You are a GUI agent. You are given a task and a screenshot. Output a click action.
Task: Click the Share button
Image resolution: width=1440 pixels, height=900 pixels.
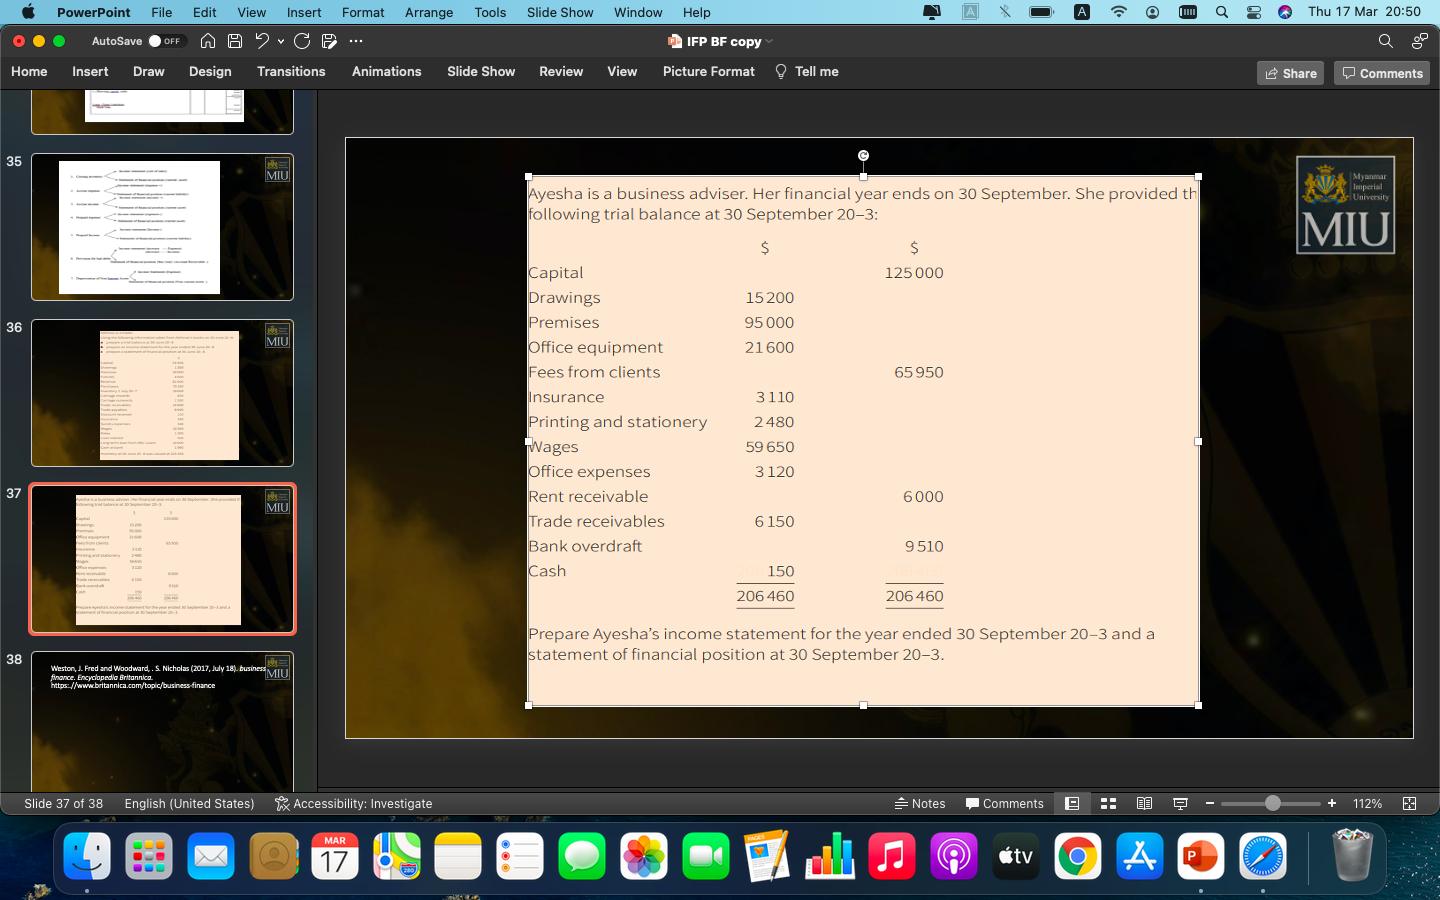pos(1290,72)
